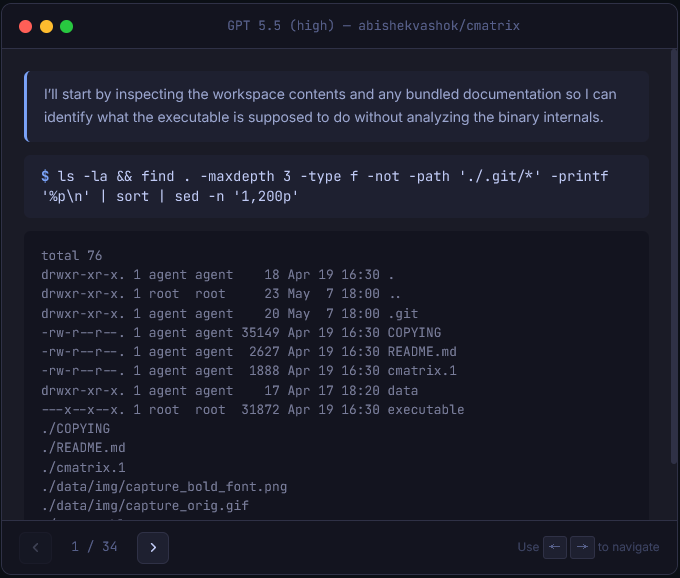Click the '.' current directory row
This screenshot has height=578, width=680.
tap(218, 275)
